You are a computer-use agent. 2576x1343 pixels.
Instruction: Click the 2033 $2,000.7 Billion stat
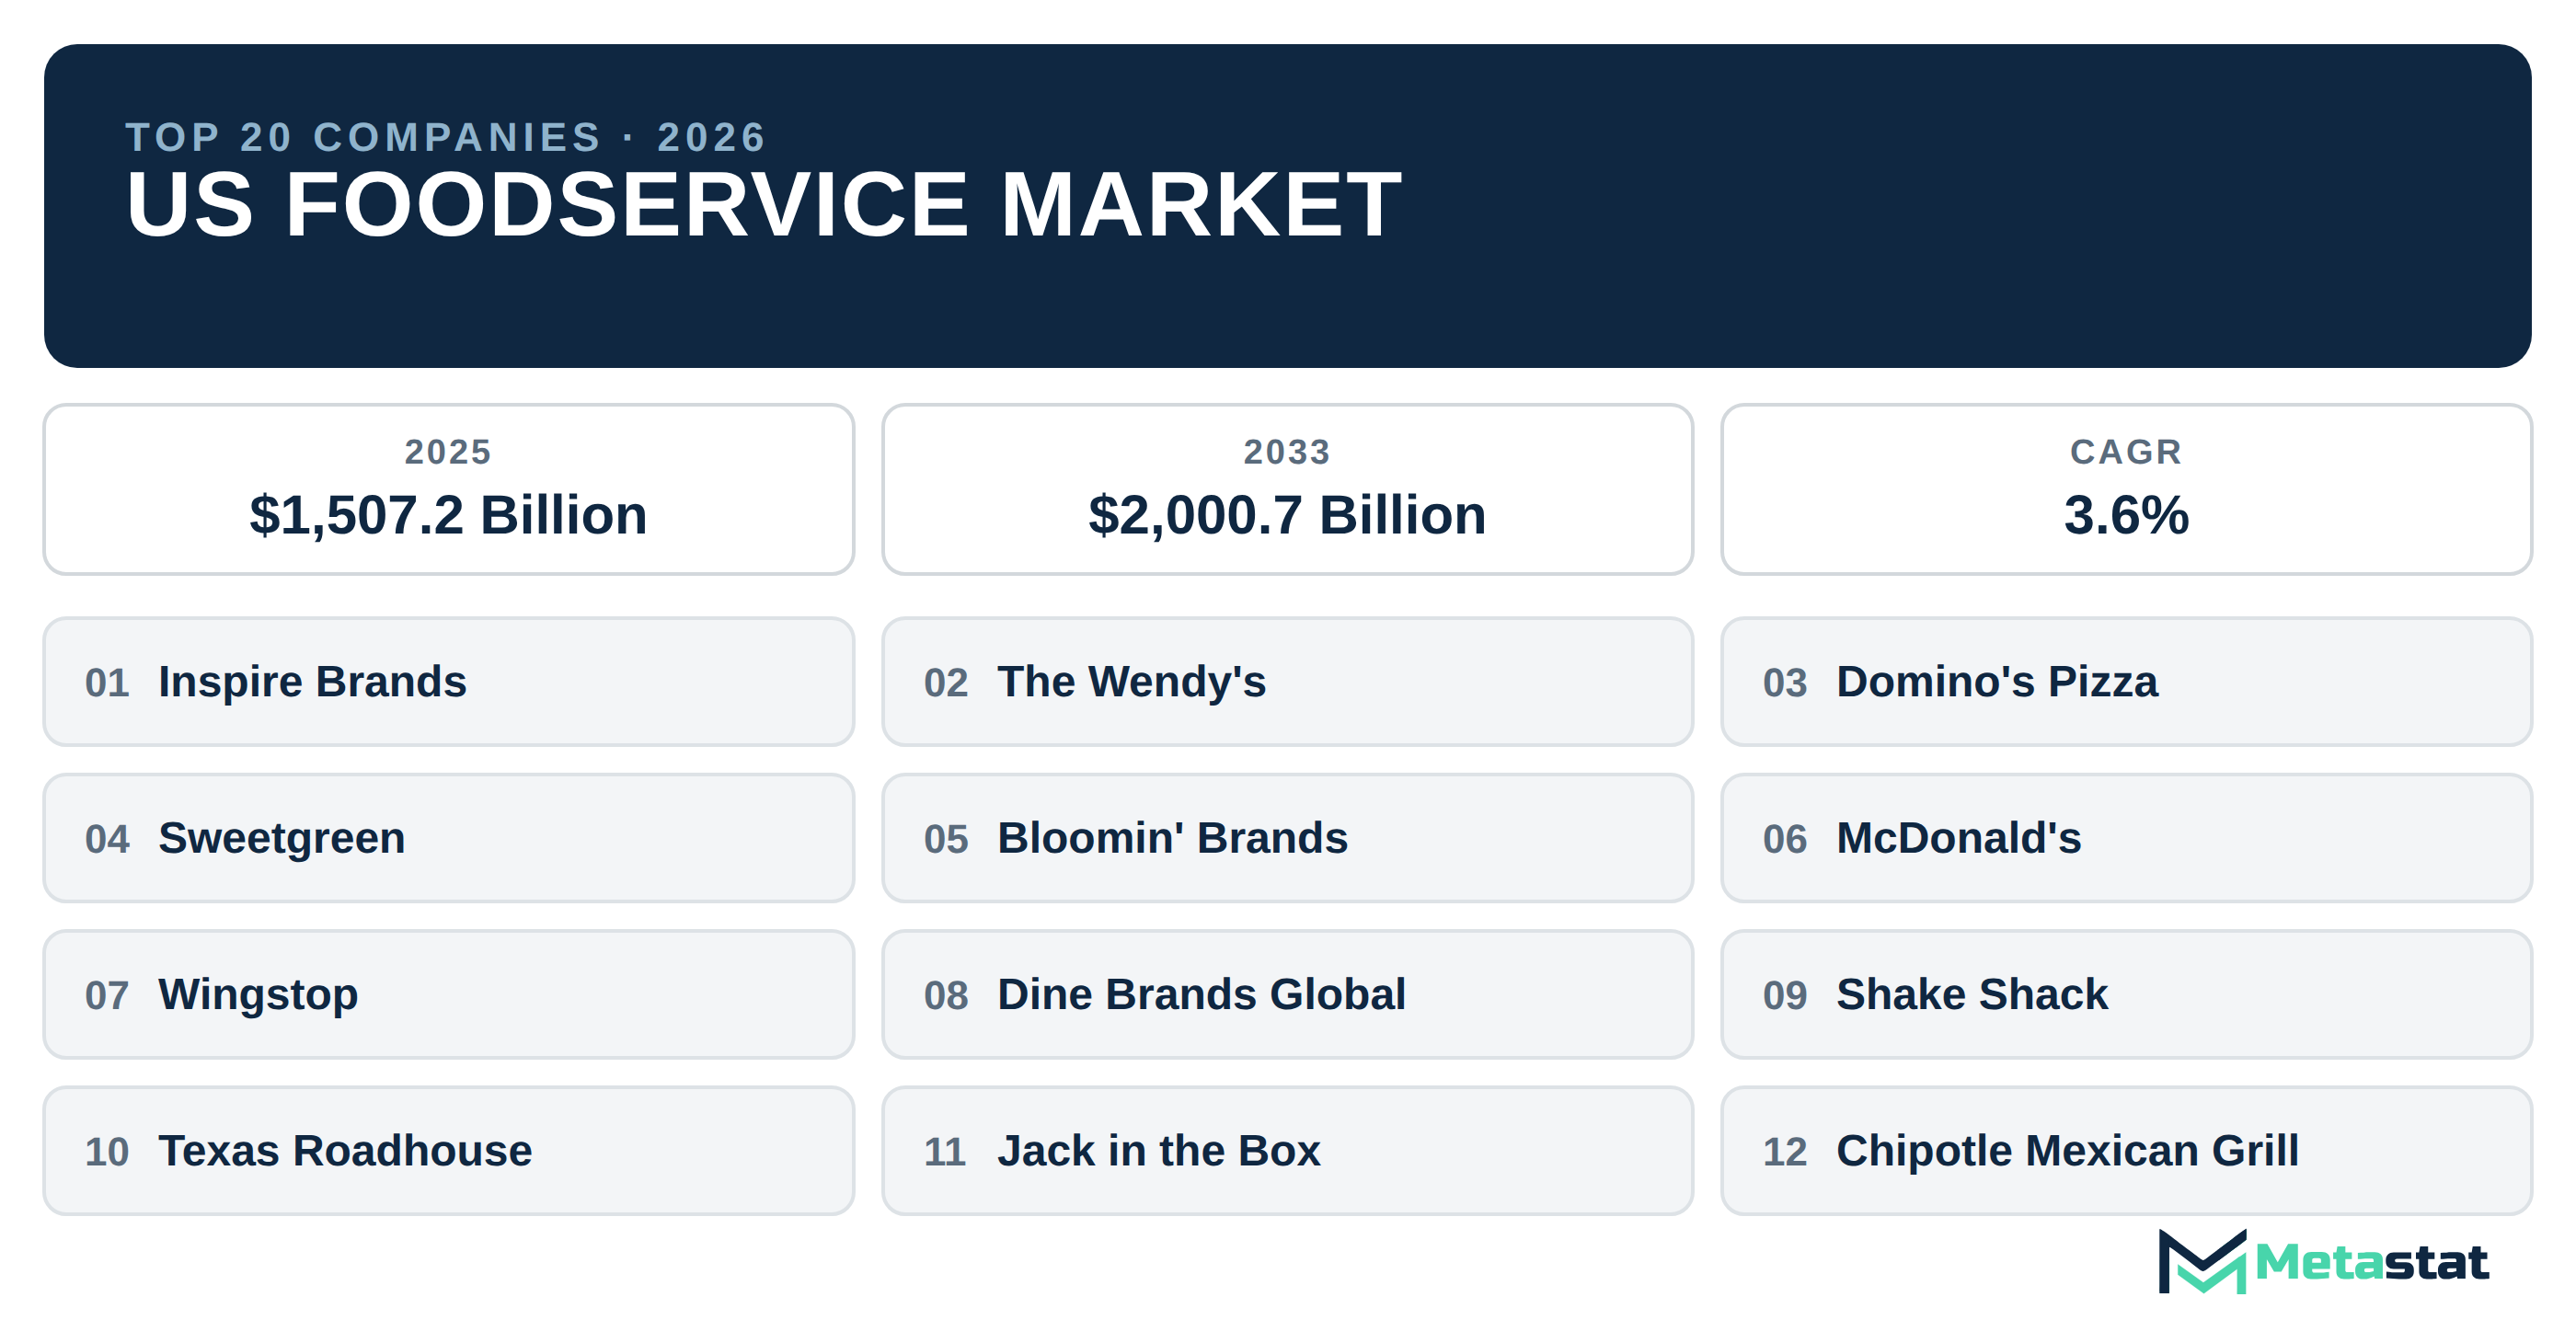point(1287,489)
